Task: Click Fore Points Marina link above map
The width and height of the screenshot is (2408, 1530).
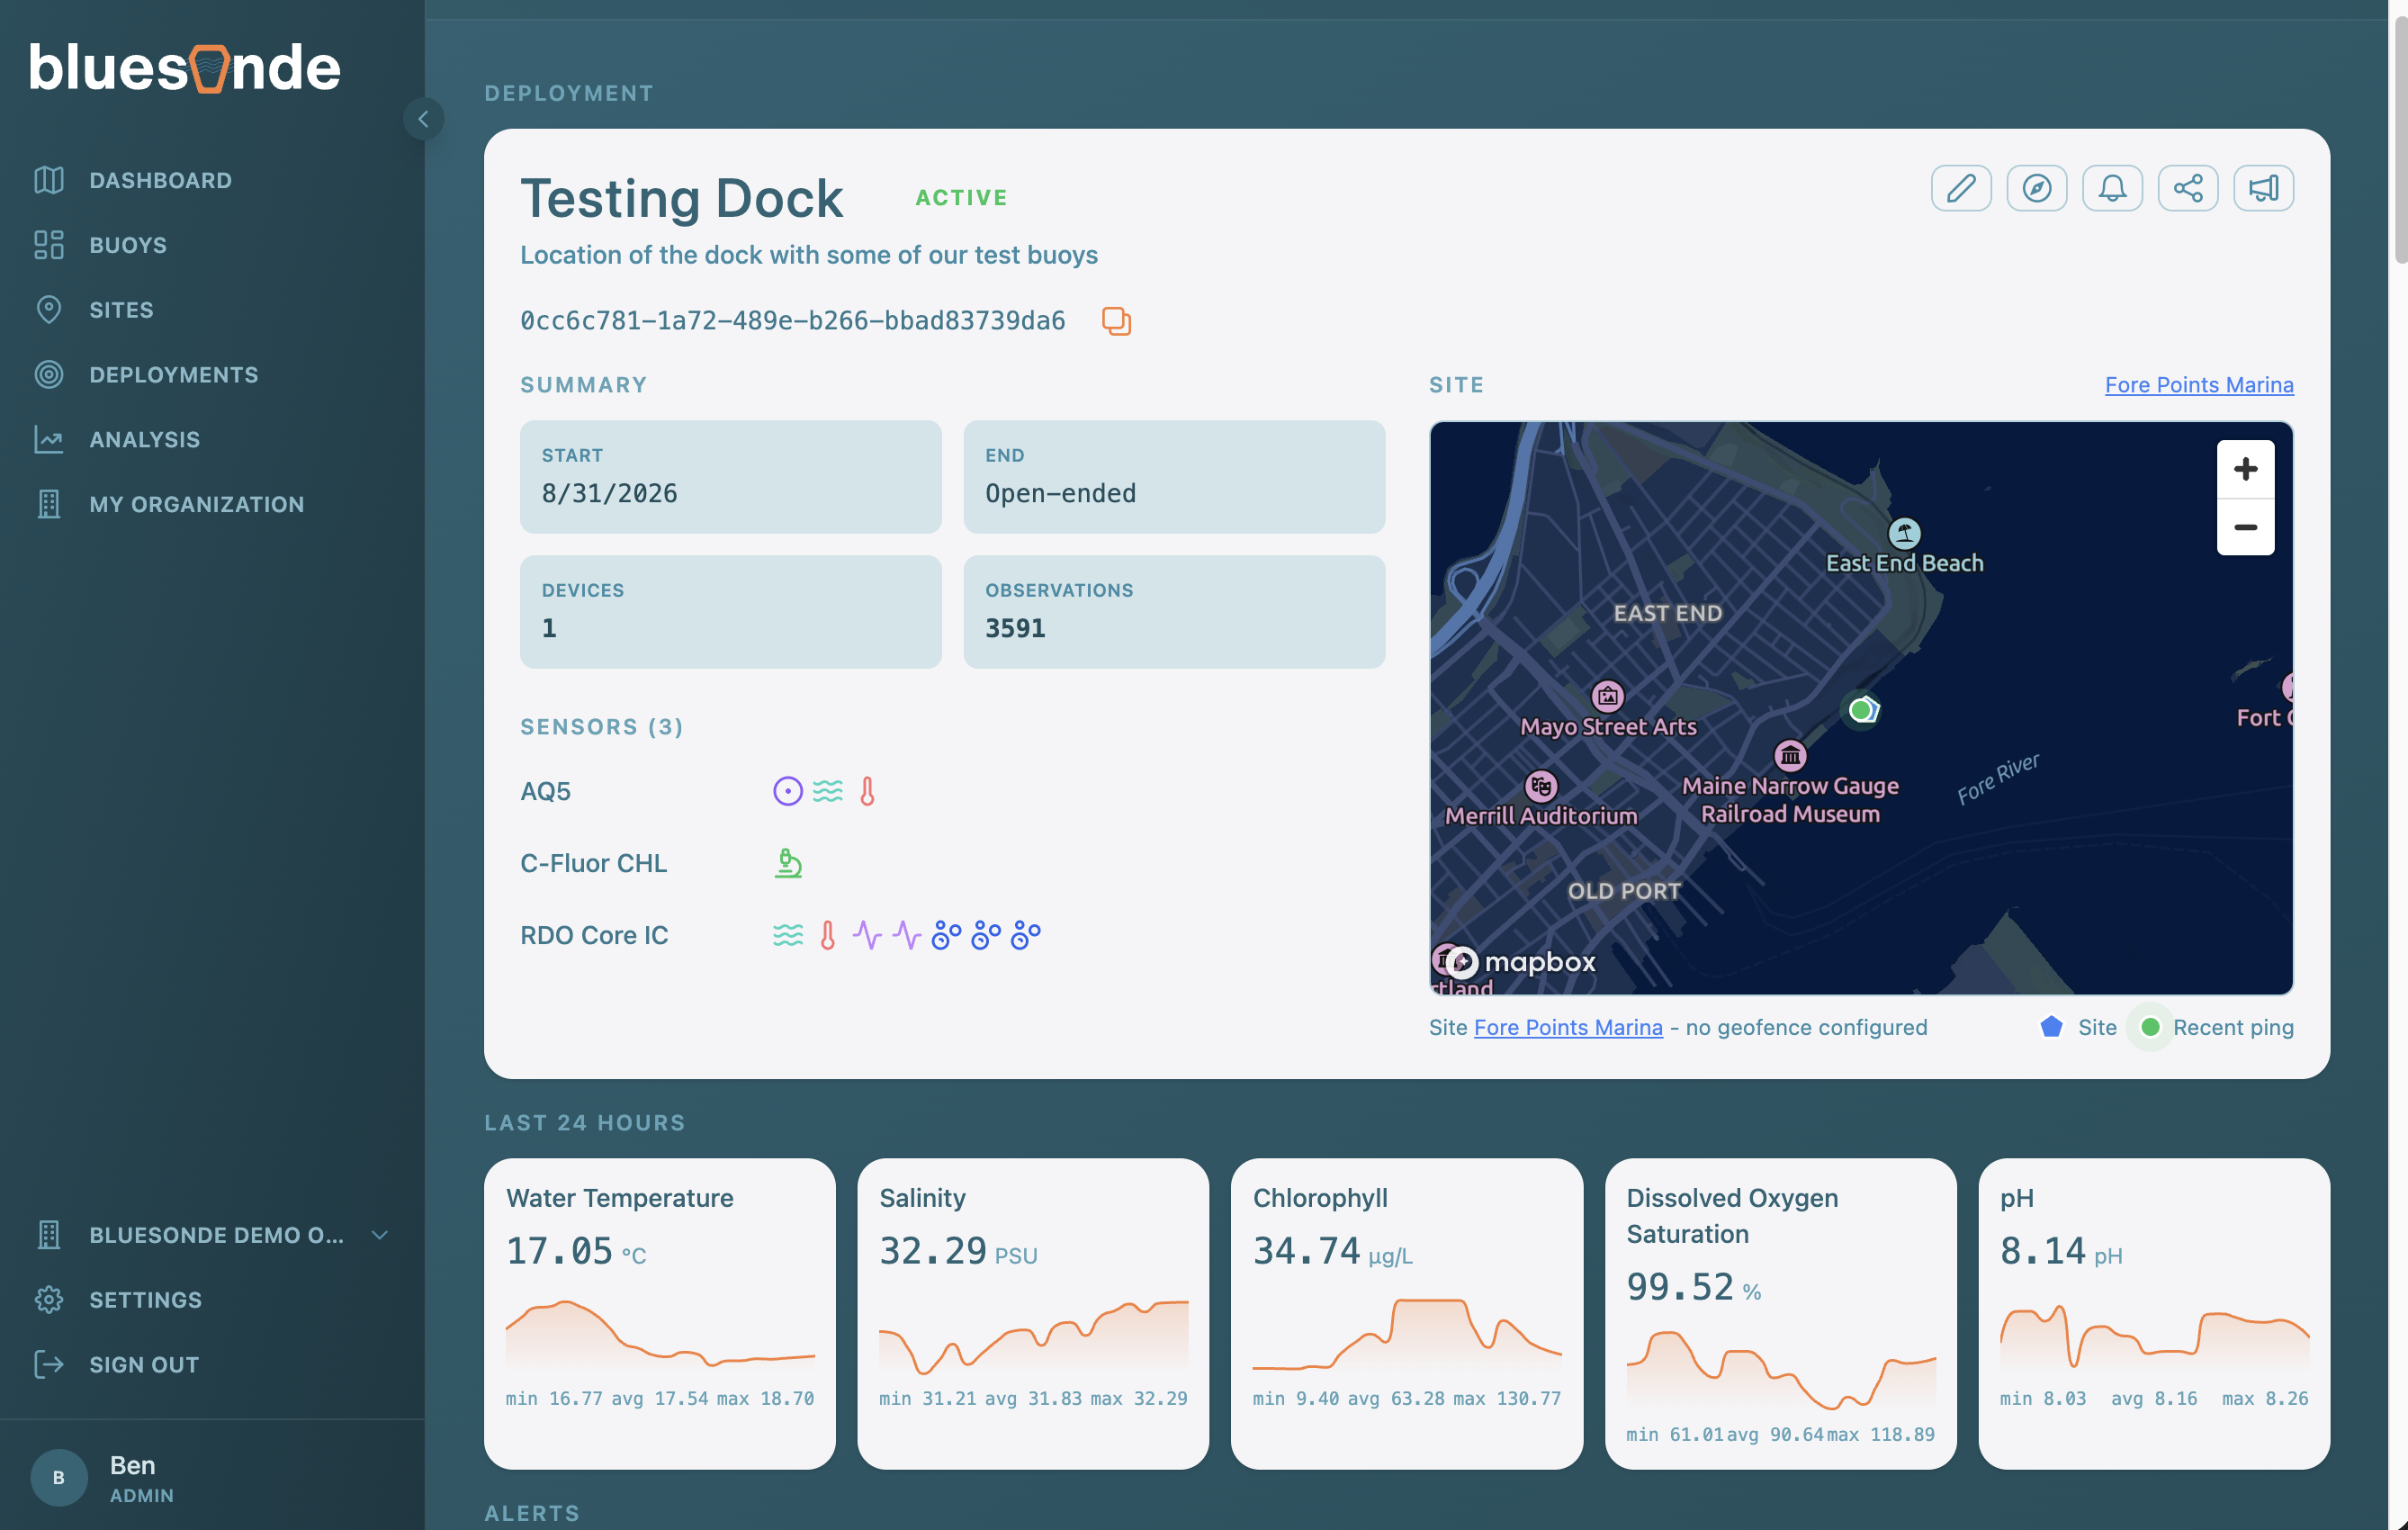Action: coord(2198,385)
